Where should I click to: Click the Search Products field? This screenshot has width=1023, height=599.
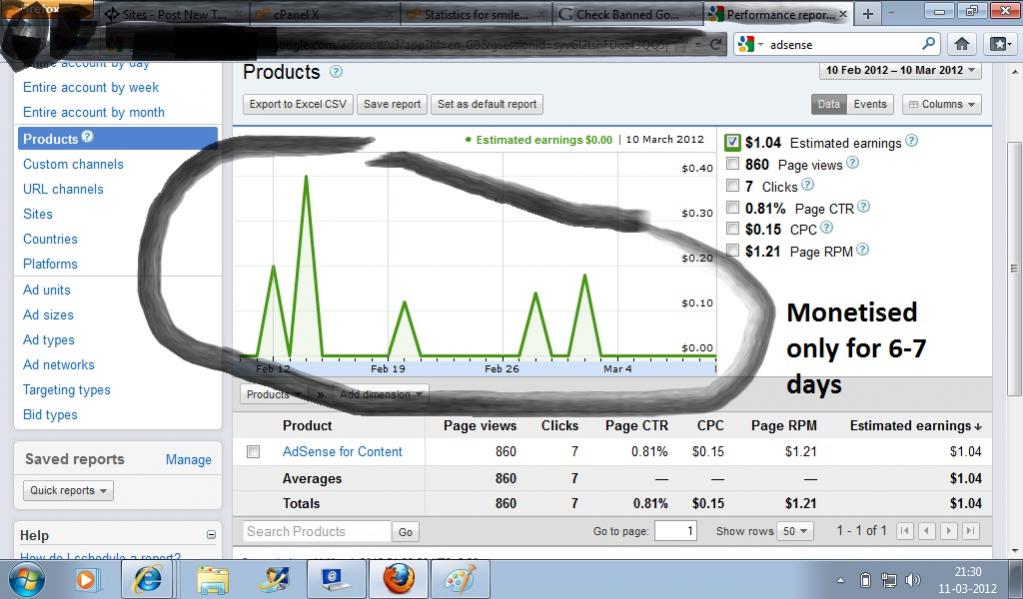[x=317, y=531]
